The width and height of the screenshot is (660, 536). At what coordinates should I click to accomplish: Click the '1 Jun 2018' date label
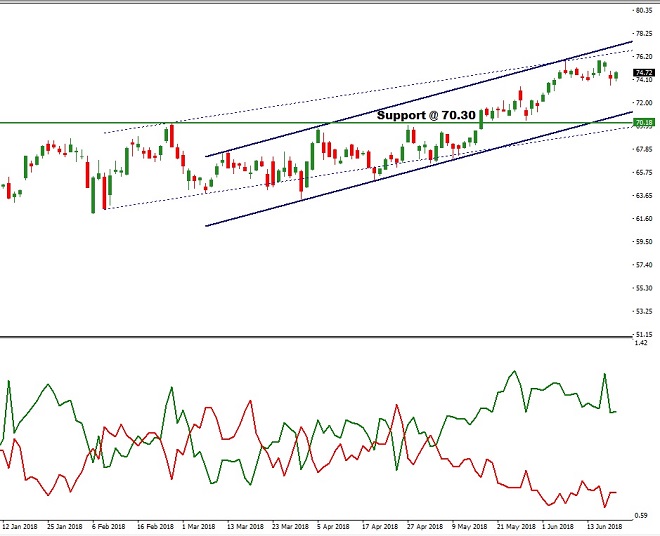(x=558, y=527)
